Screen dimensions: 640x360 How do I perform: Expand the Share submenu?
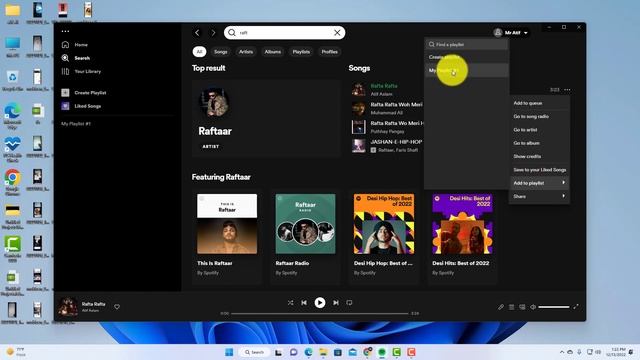click(x=539, y=196)
